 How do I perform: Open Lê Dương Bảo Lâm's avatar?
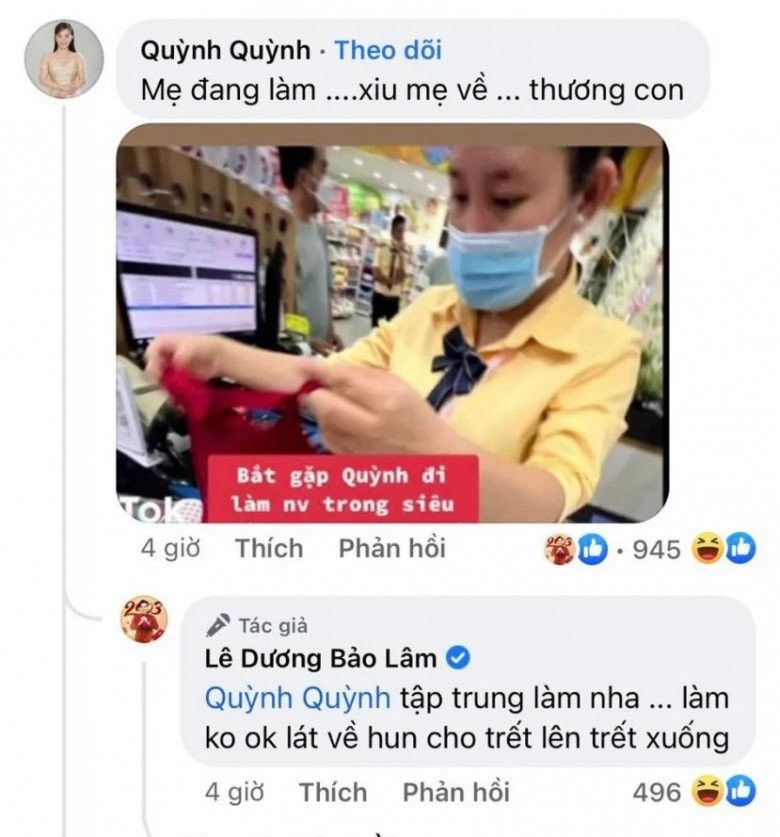click(x=144, y=619)
